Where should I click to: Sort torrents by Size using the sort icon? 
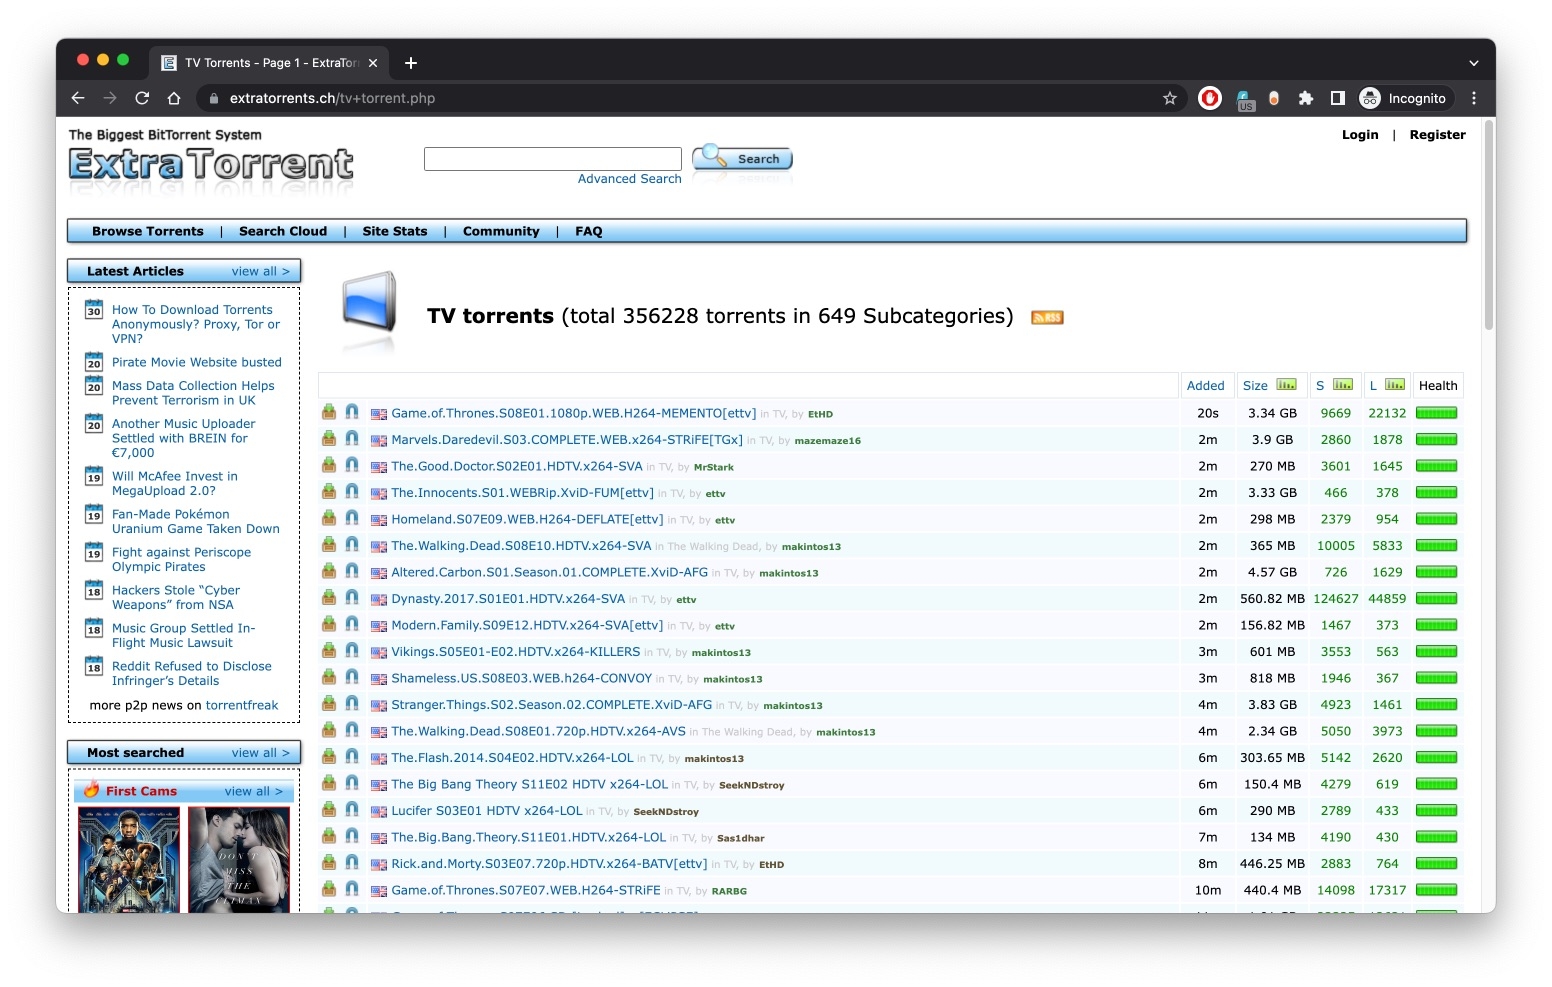(1287, 385)
